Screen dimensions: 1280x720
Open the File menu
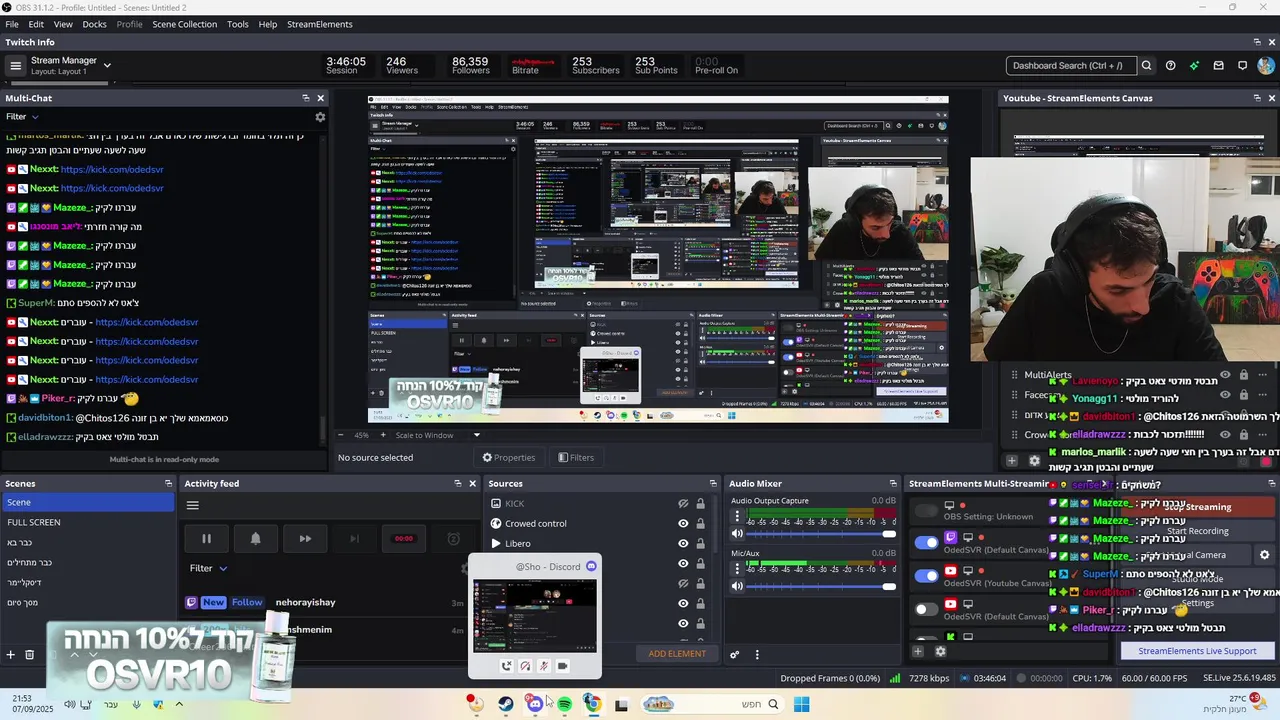[10, 24]
